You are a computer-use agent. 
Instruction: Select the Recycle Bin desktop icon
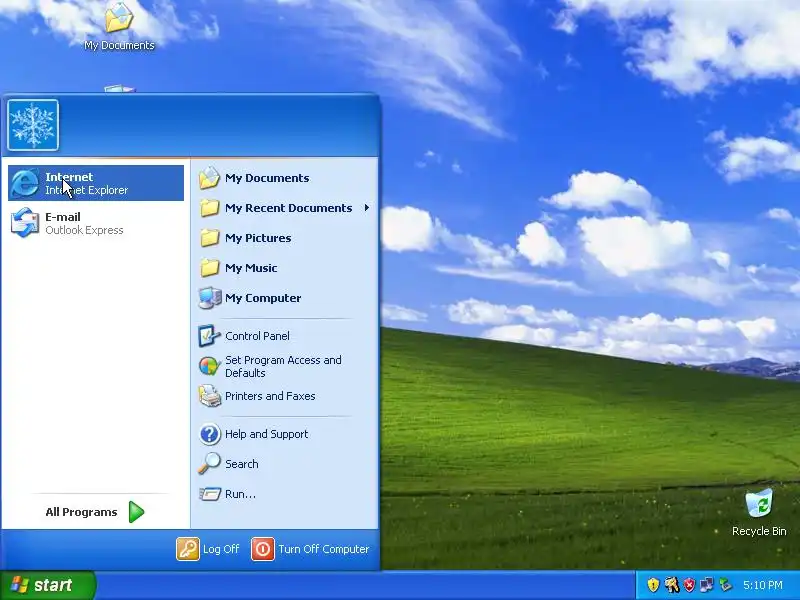759,513
